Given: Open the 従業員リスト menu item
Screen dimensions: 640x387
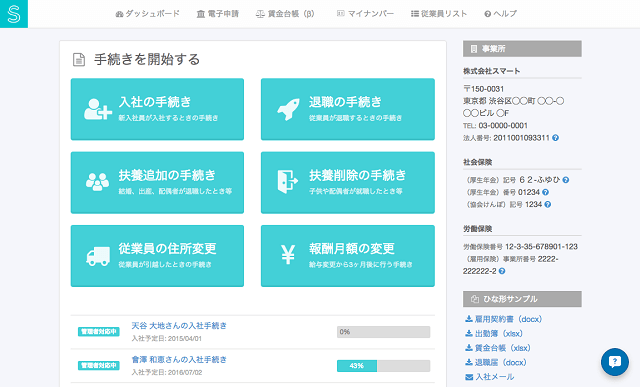Looking at the screenshot, I should pos(439,14).
